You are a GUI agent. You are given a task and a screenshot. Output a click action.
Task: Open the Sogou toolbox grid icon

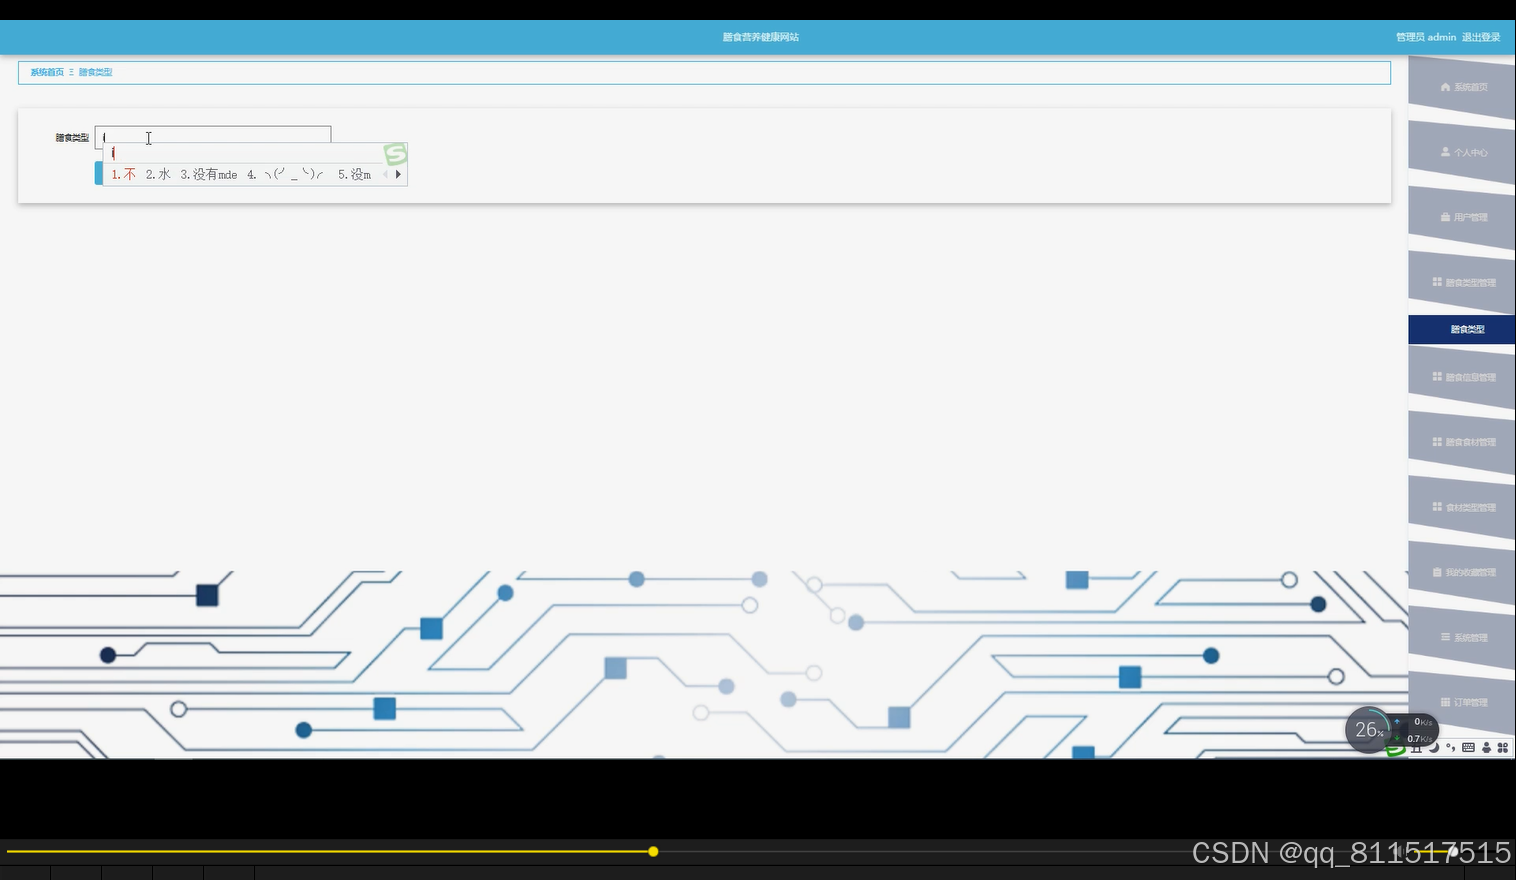coord(1502,747)
